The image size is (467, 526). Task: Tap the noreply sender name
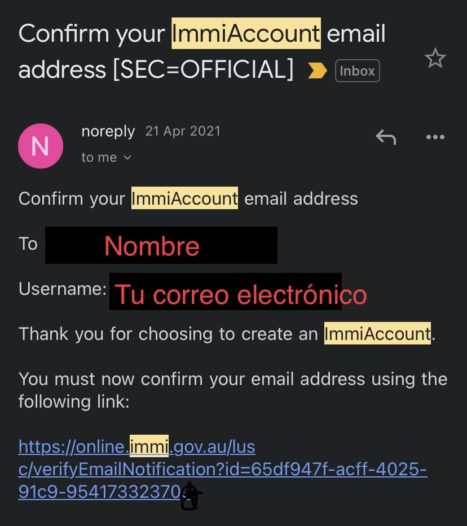pos(108,131)
